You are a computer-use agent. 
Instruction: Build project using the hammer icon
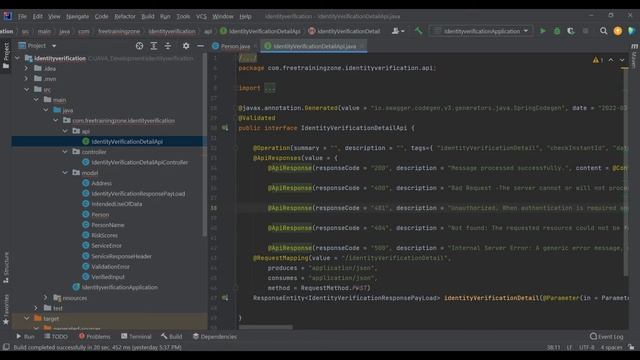(x=418, y=31)
